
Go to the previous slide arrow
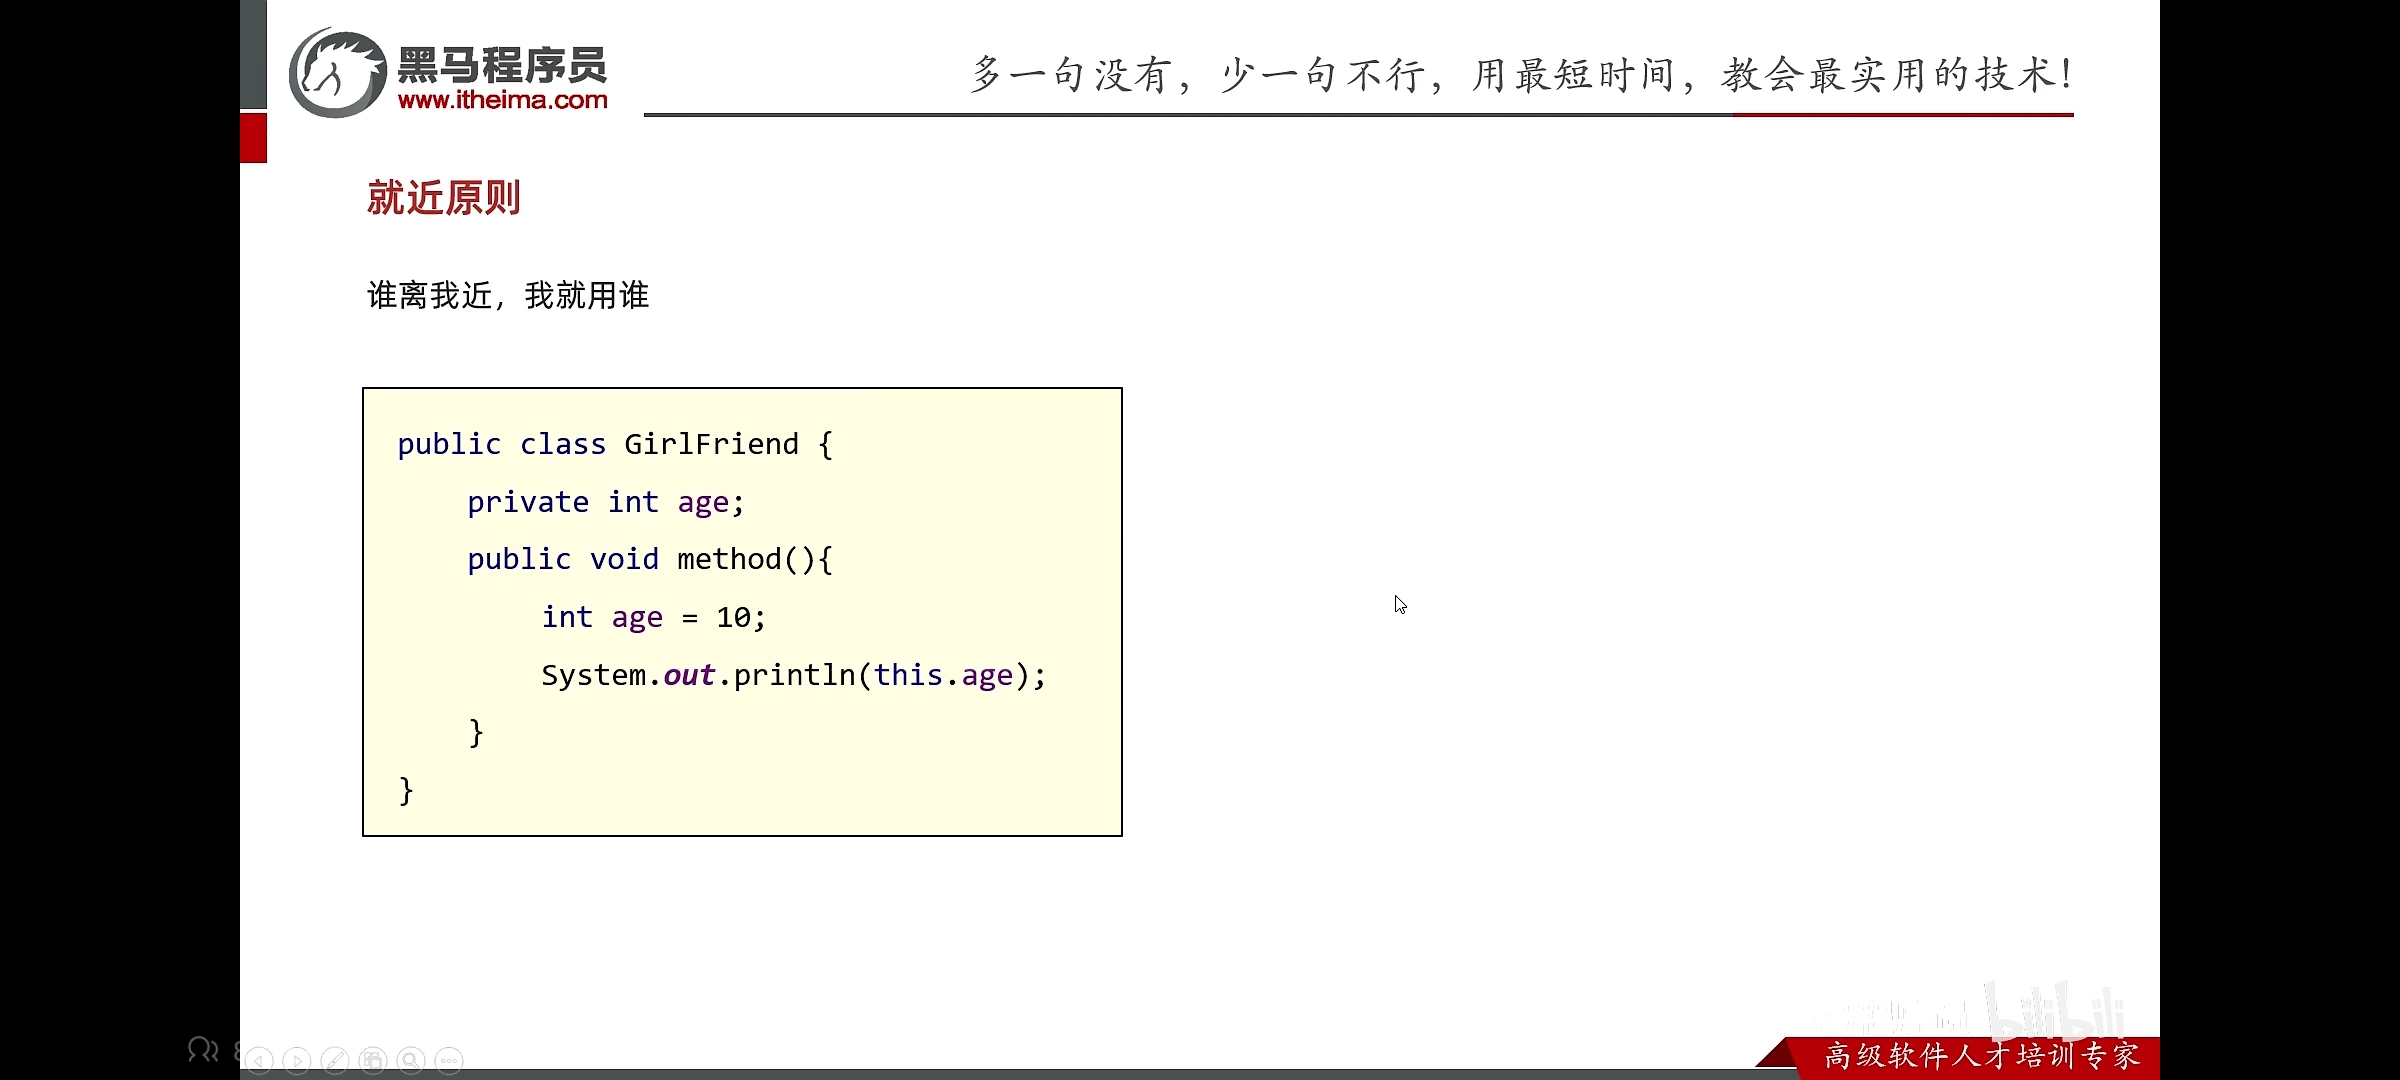259,1060
